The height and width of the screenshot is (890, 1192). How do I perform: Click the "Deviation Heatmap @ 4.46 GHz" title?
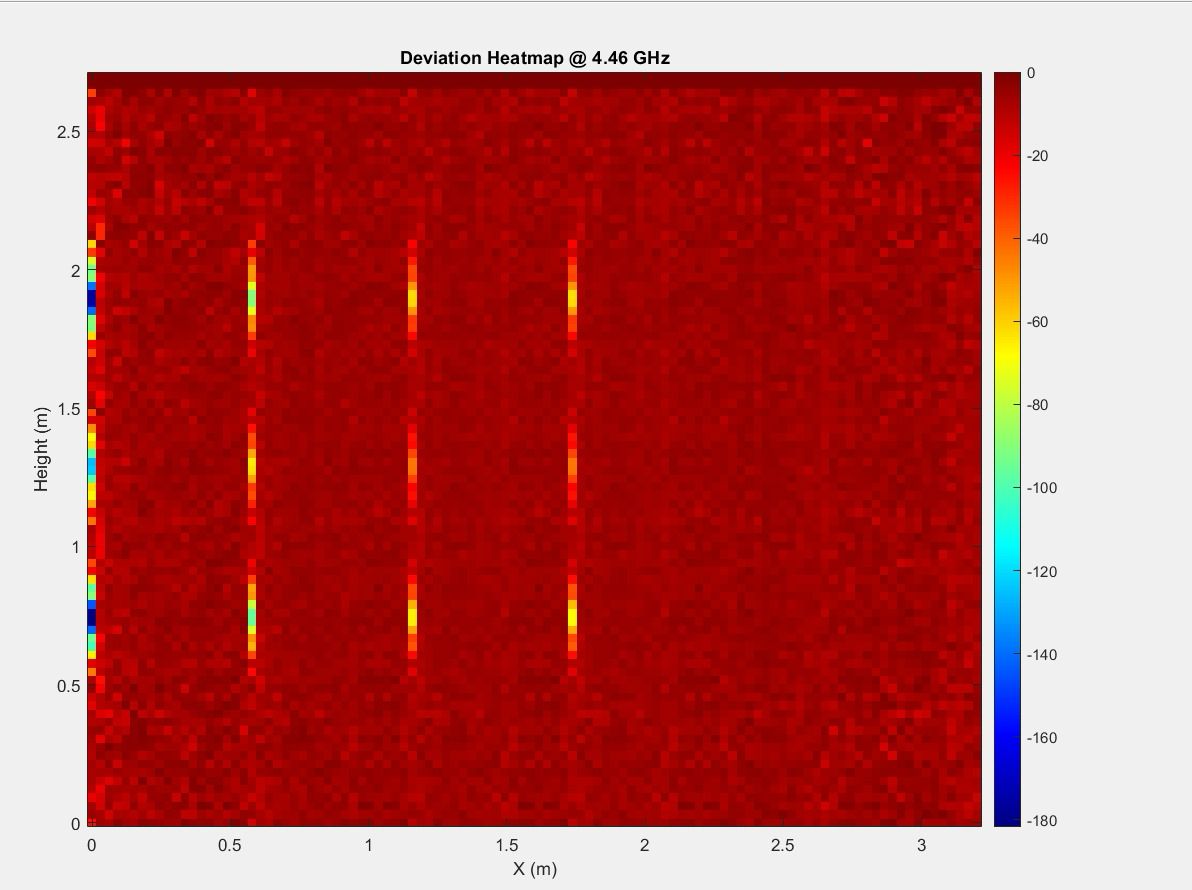coord(534,58)
